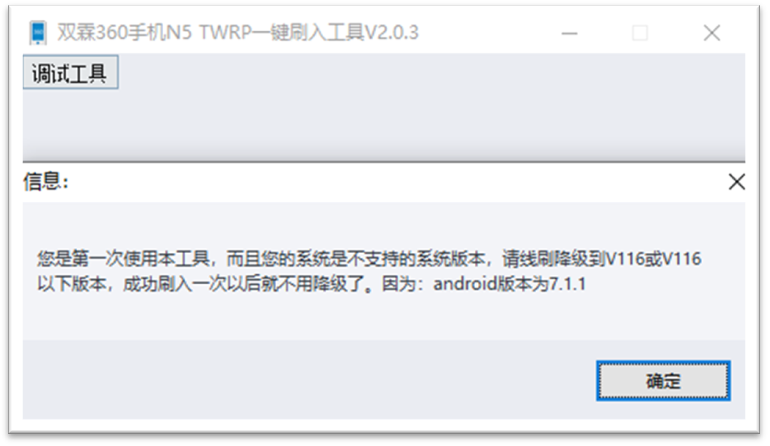770x446 pixels.
Task: Click the dialog footer beside 确定
Action: (309, 380)
